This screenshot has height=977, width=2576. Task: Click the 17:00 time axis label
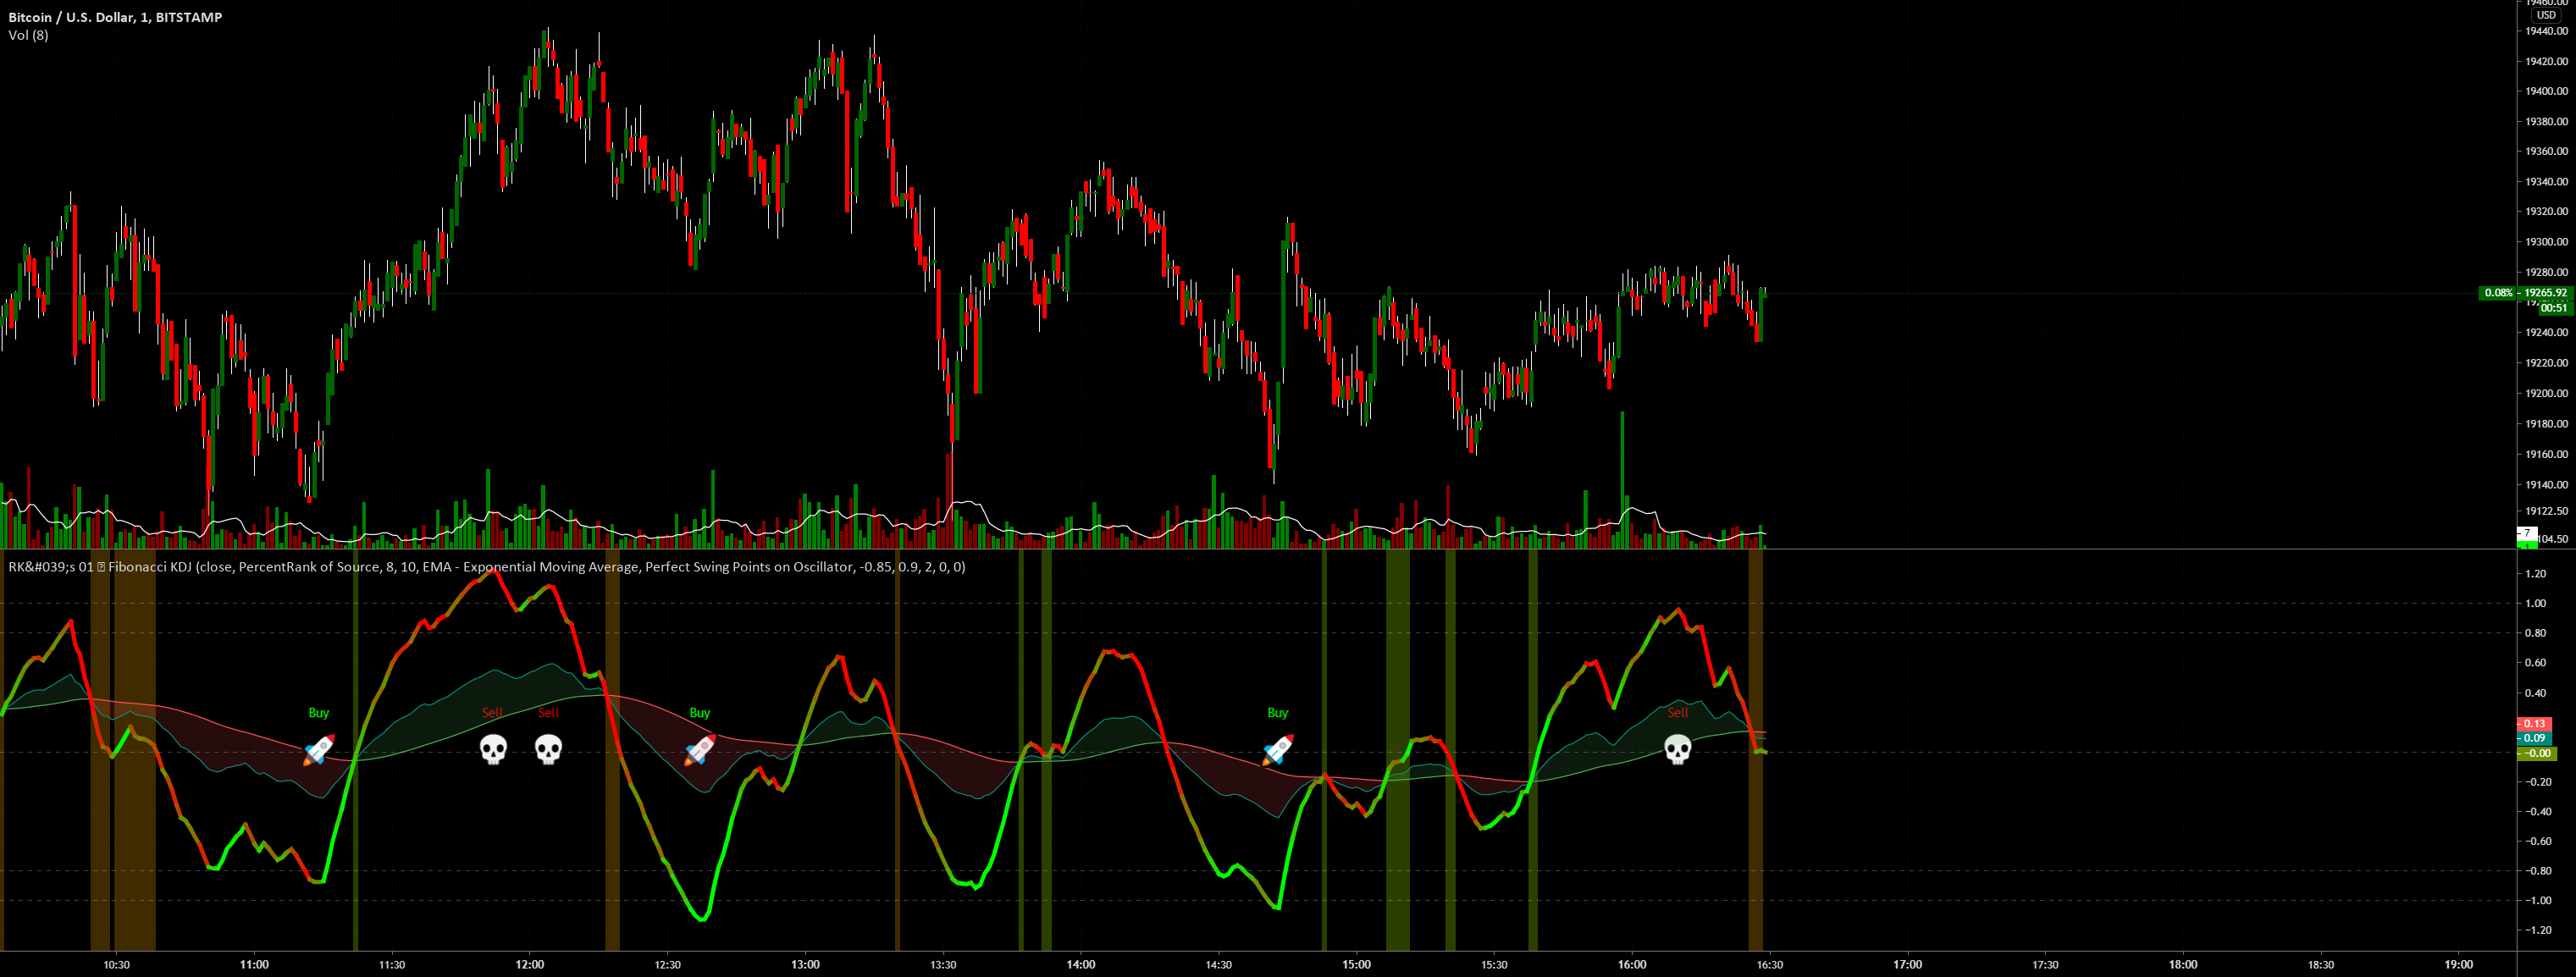tap(1908, 965)
